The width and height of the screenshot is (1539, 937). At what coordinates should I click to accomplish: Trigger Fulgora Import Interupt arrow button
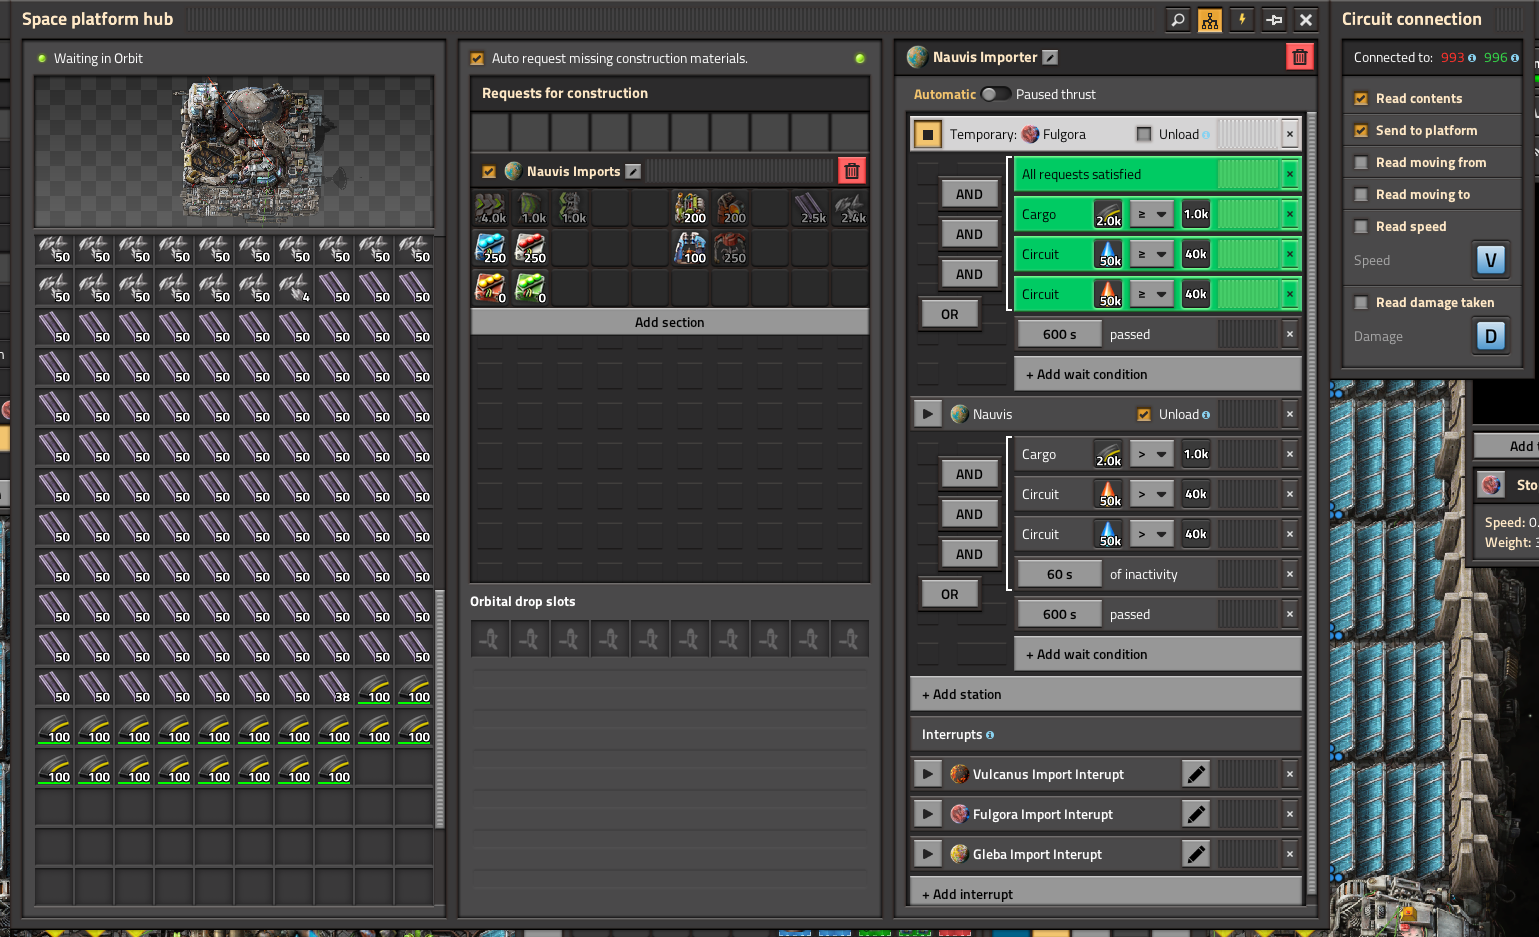click(x=928, y=814)
